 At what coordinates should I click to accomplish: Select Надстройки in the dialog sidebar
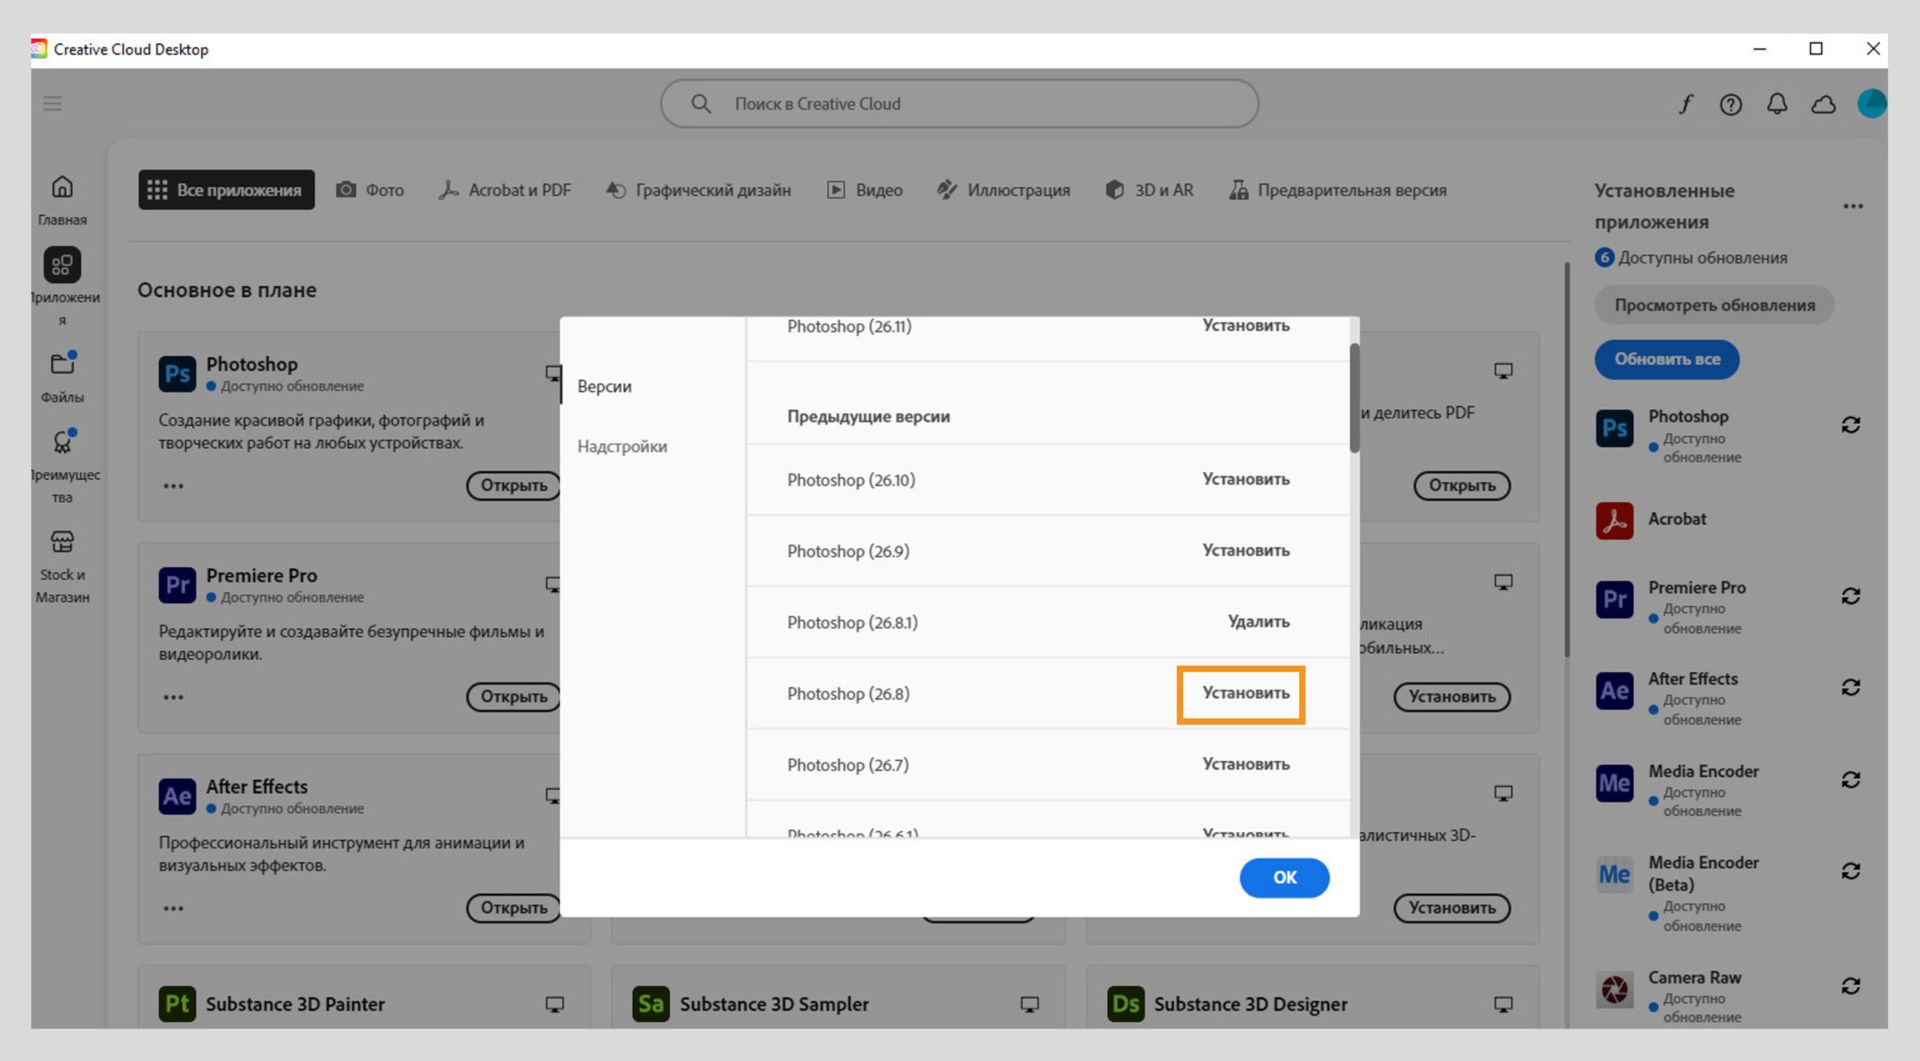(x=622, y=446)
